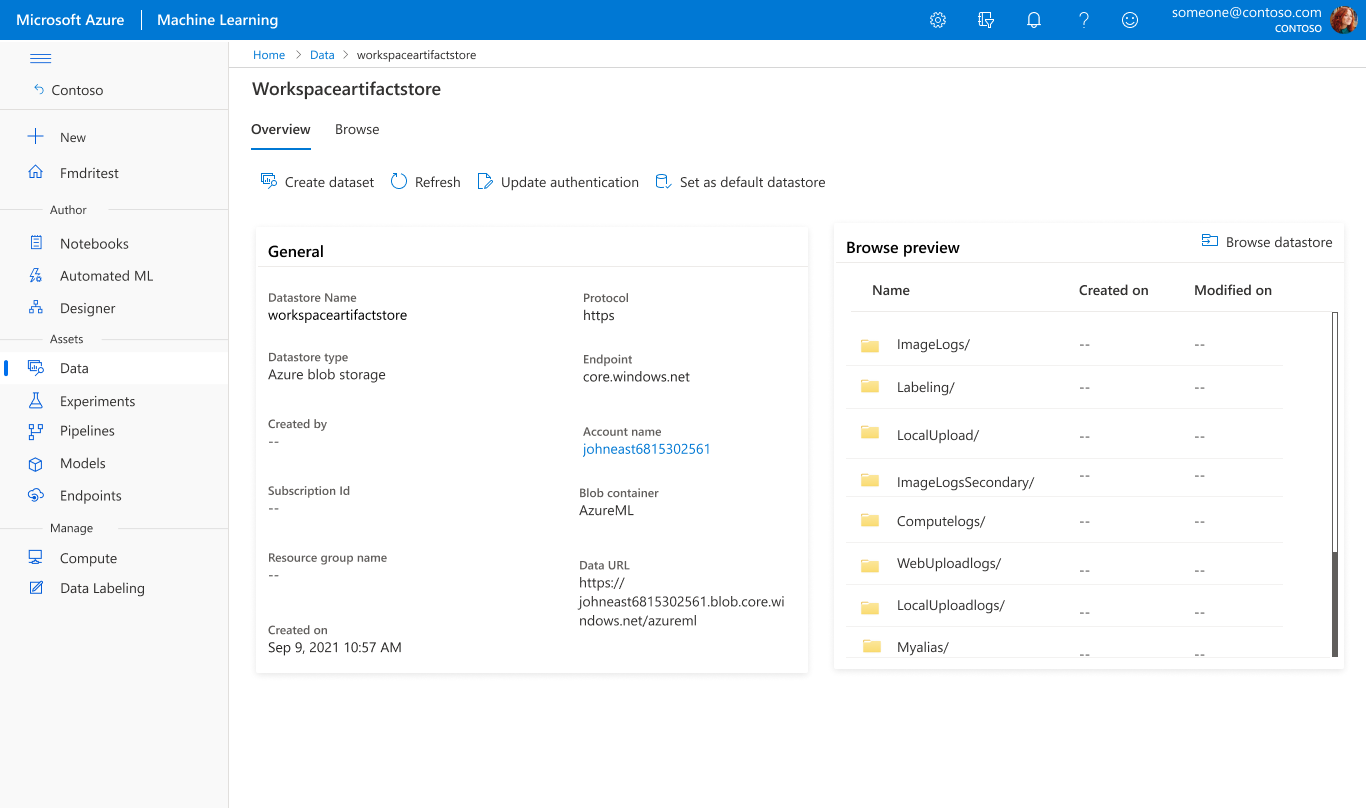Open the feedback smiley icon
The height and width of the screenshot is (808, 1366).
[1130, 20]
